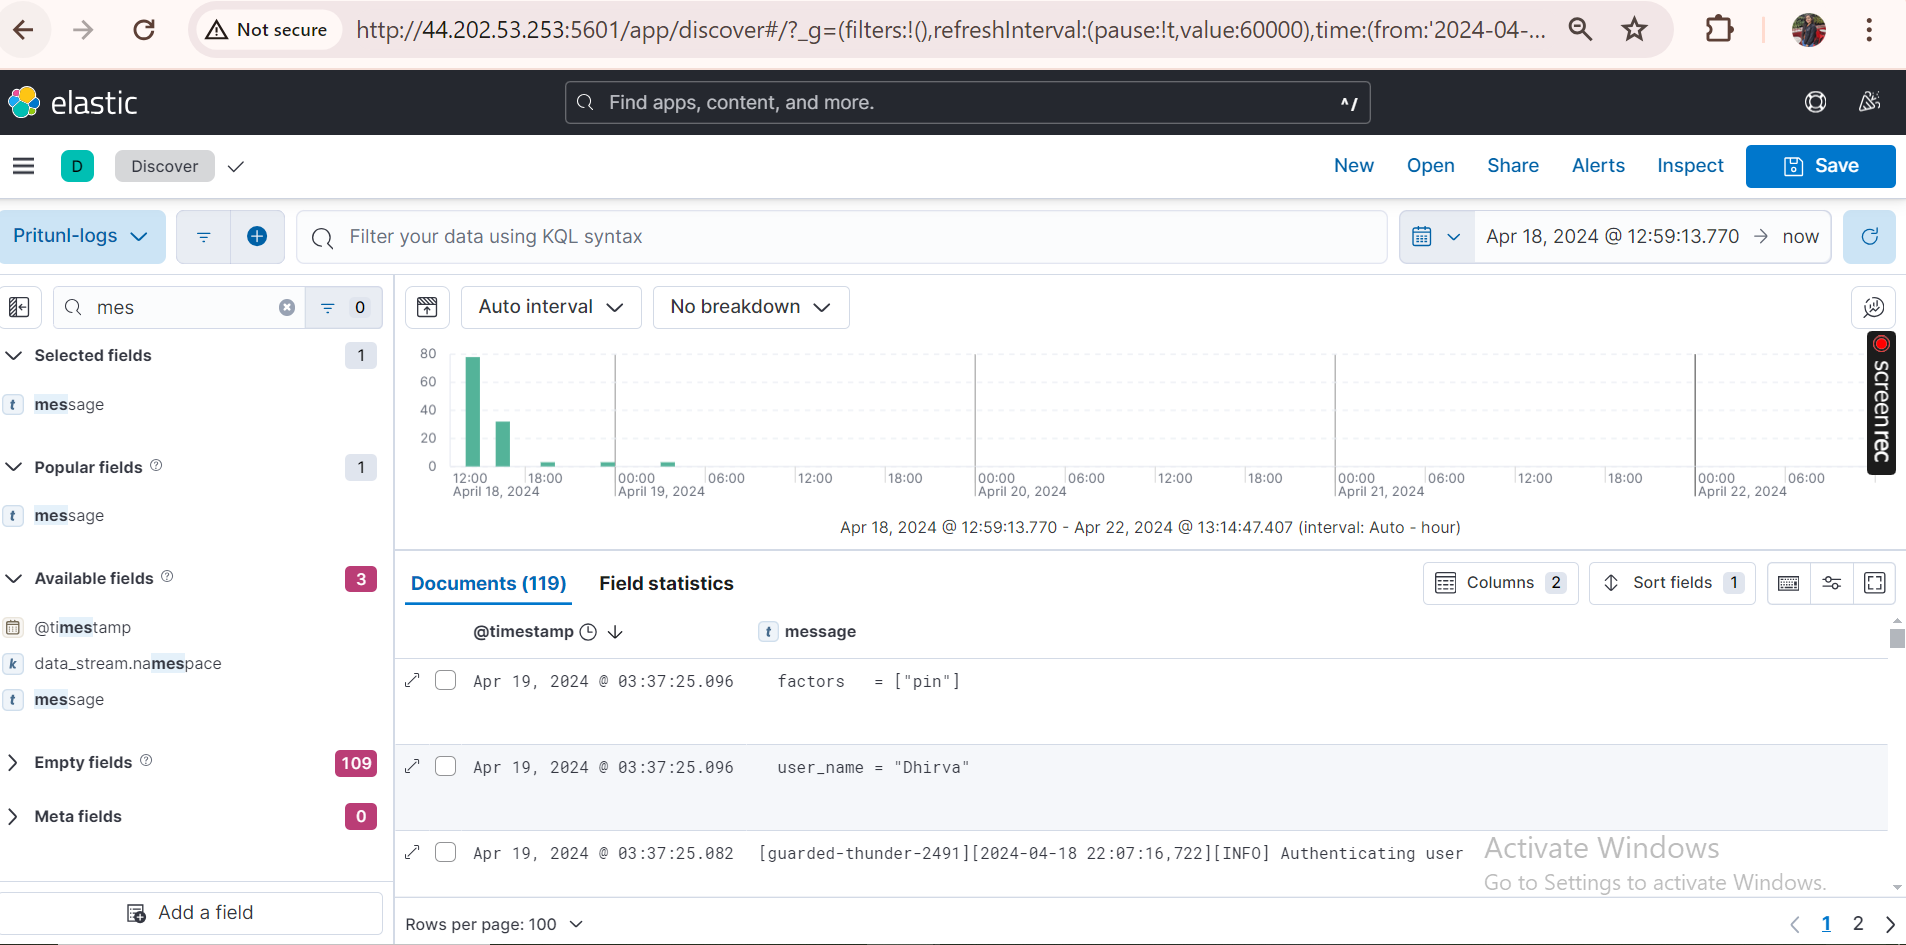This screenshot has width=1906, height=945.
Task: Open the chevron menu next to Discover
Action: point(236,166)
